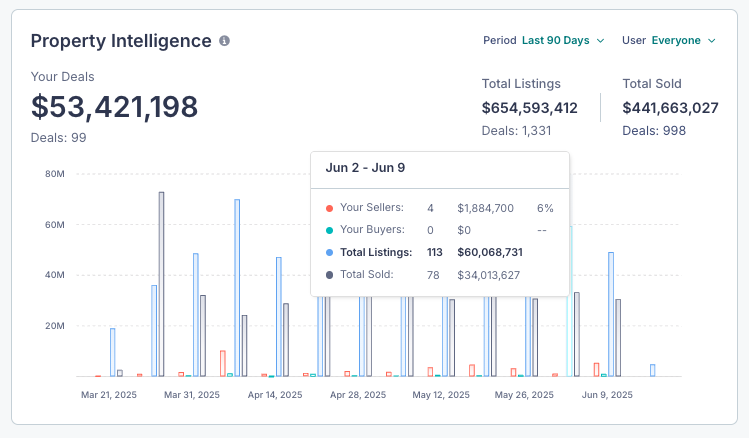Click the gray Total Sold legend dot
Screen dimensions: 749x438
[329, 274]
